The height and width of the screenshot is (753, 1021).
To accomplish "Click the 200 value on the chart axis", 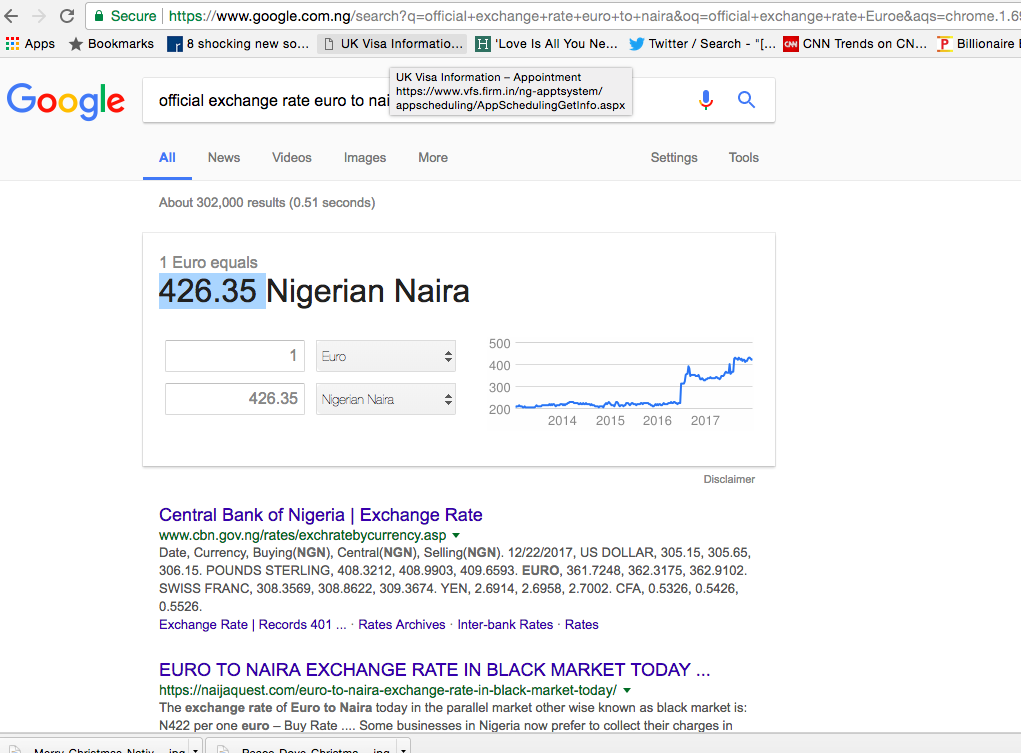I will pyautogui.click(x=499, y=410).
